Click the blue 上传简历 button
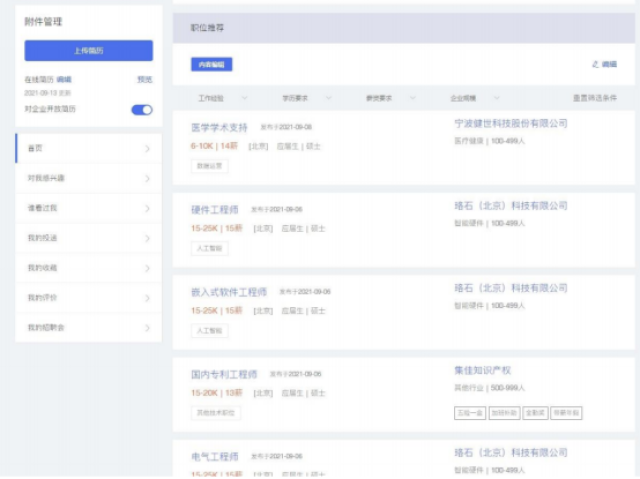The height and width of the screenshot is (479, 640). click(x=89, y=51)
